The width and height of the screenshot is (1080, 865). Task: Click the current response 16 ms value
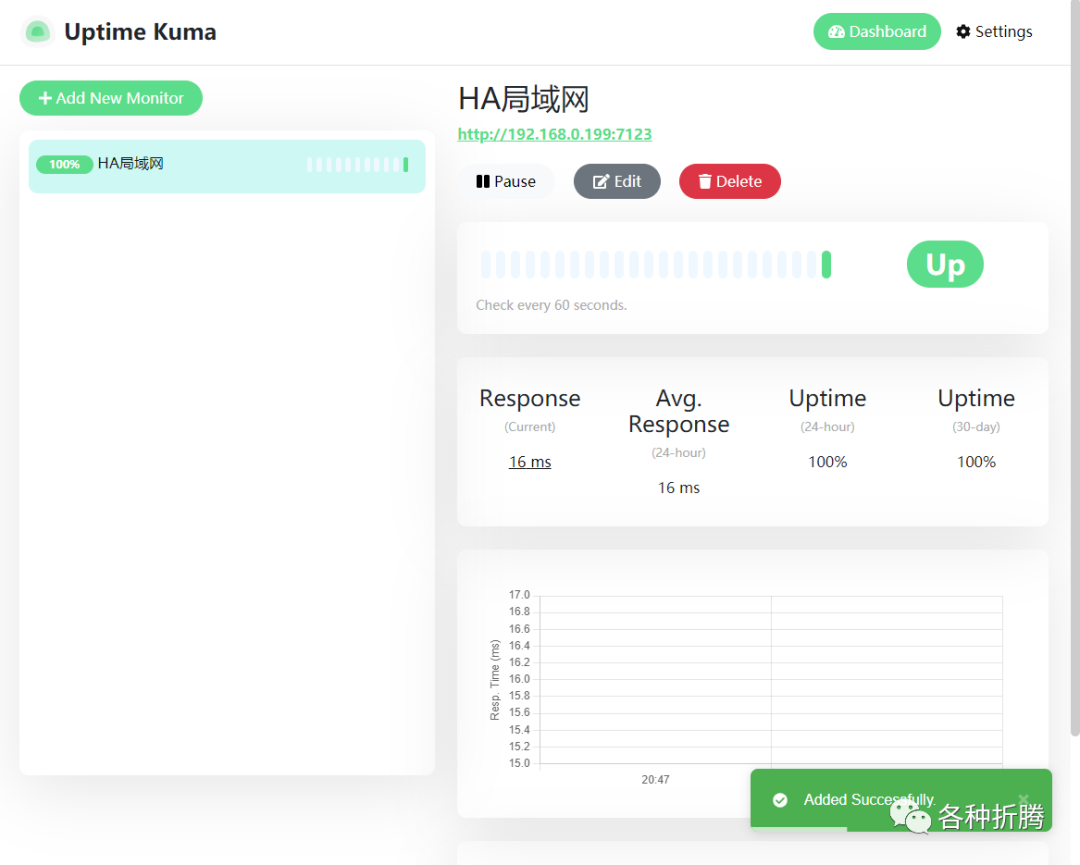pyautogui.click(x=530, y=461)
